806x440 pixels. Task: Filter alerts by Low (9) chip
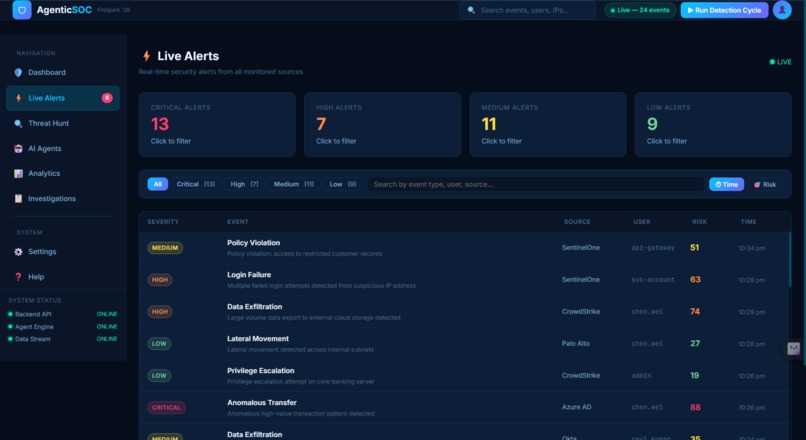pyautogui.click(x=343, y=184)
